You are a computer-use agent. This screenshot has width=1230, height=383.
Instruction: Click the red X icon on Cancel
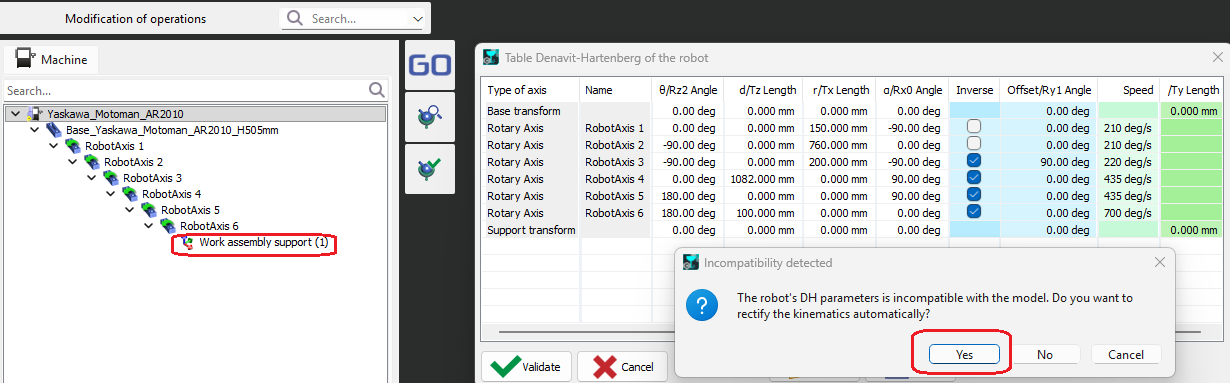click(x=605, y=367)
